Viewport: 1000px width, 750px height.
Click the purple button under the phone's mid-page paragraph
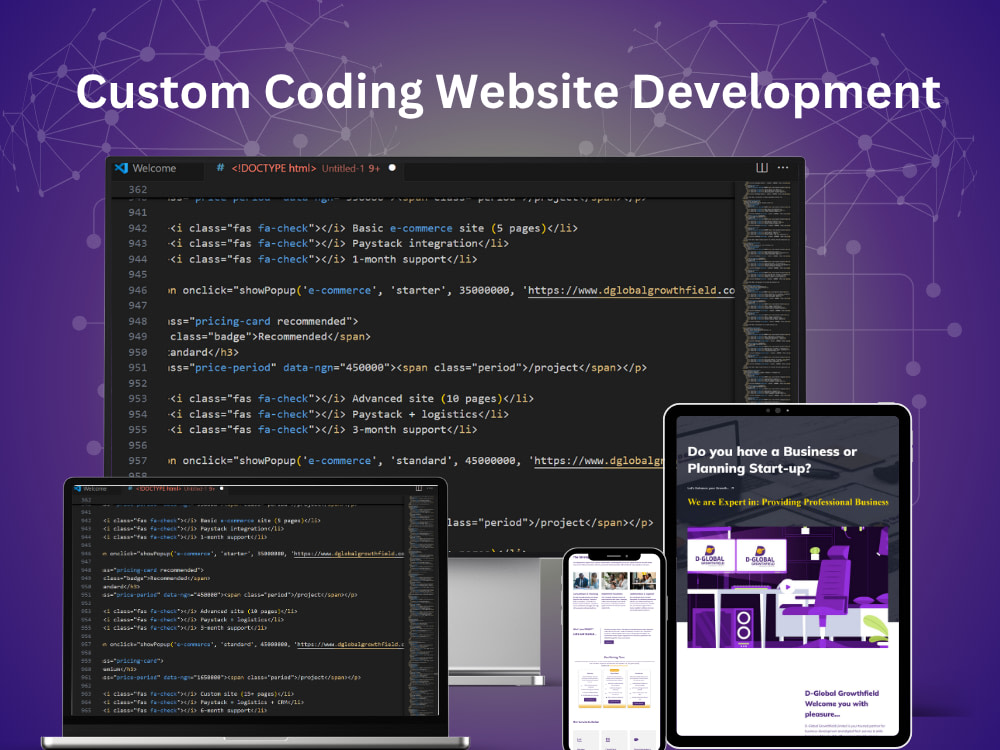[609, 642]
